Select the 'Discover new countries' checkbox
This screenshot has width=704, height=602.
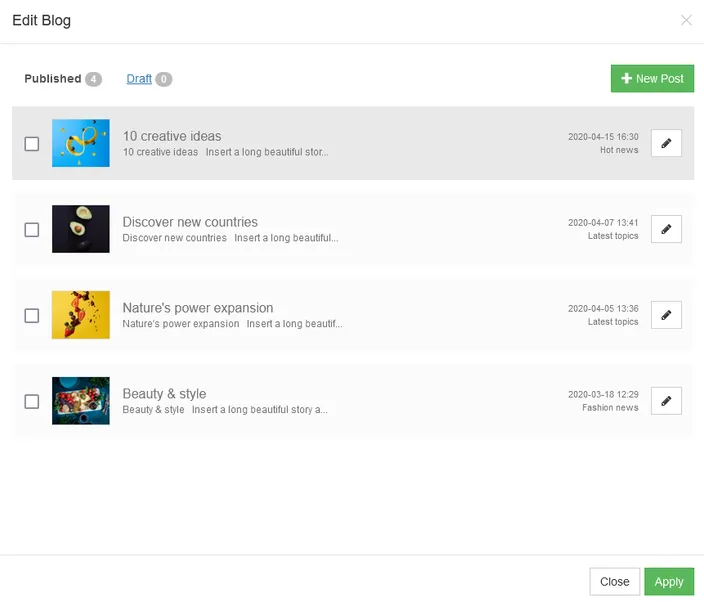click(x=32, y=229)
